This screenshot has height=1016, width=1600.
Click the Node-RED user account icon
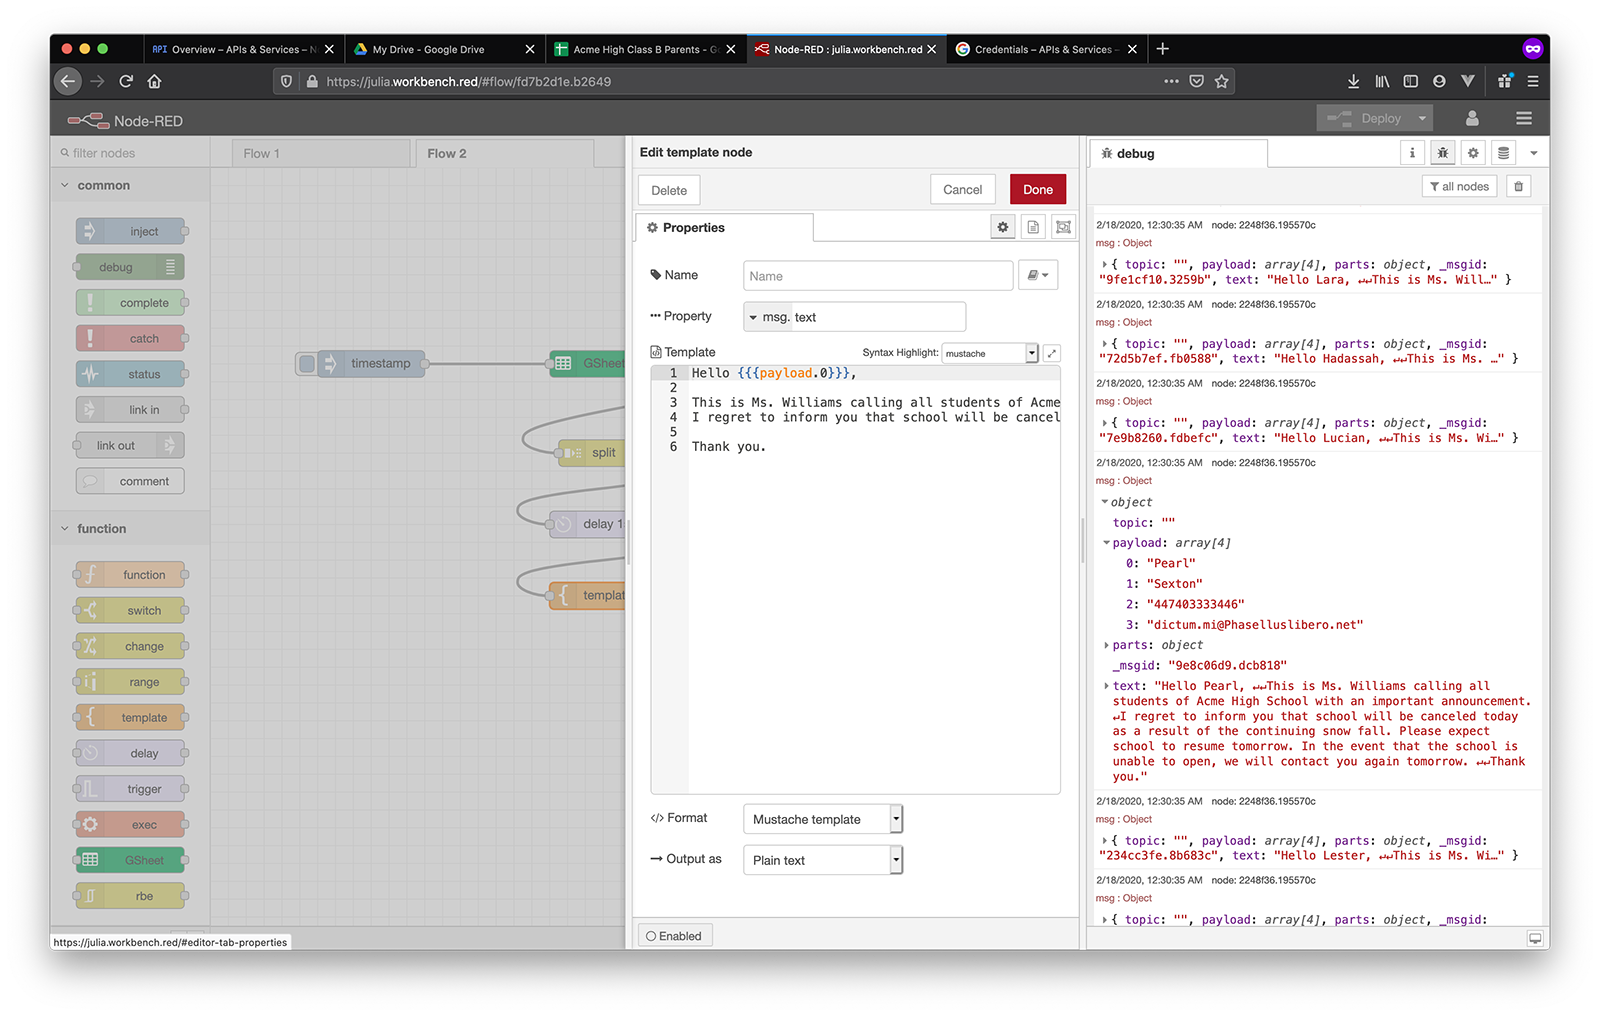point(1472,118)
